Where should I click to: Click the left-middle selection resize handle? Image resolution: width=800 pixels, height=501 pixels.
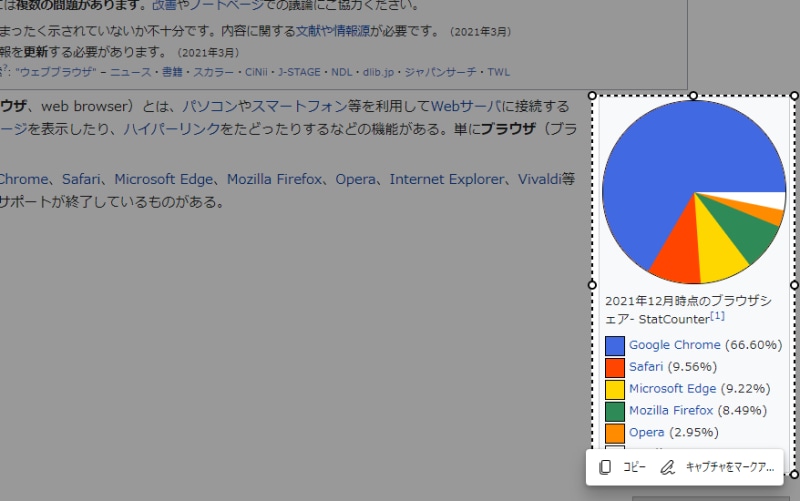[x=593, y=285]
